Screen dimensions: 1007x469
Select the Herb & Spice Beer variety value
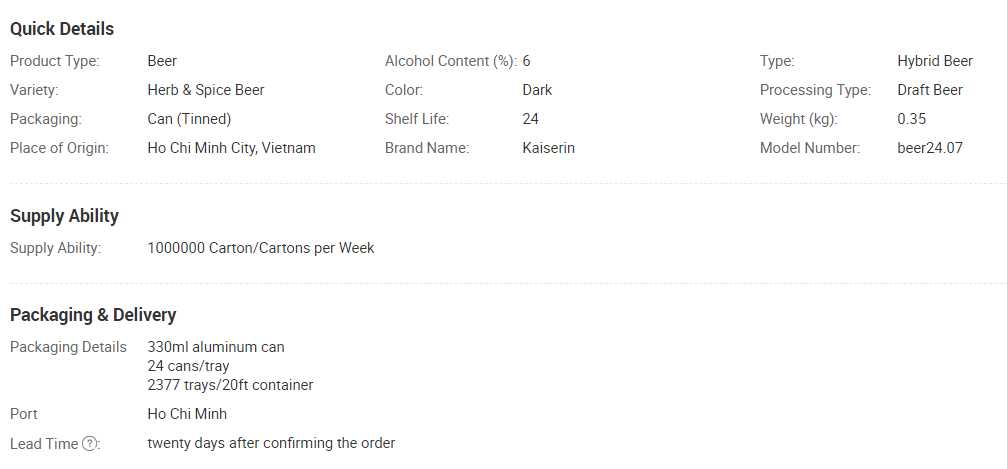(x=206, y=90)
